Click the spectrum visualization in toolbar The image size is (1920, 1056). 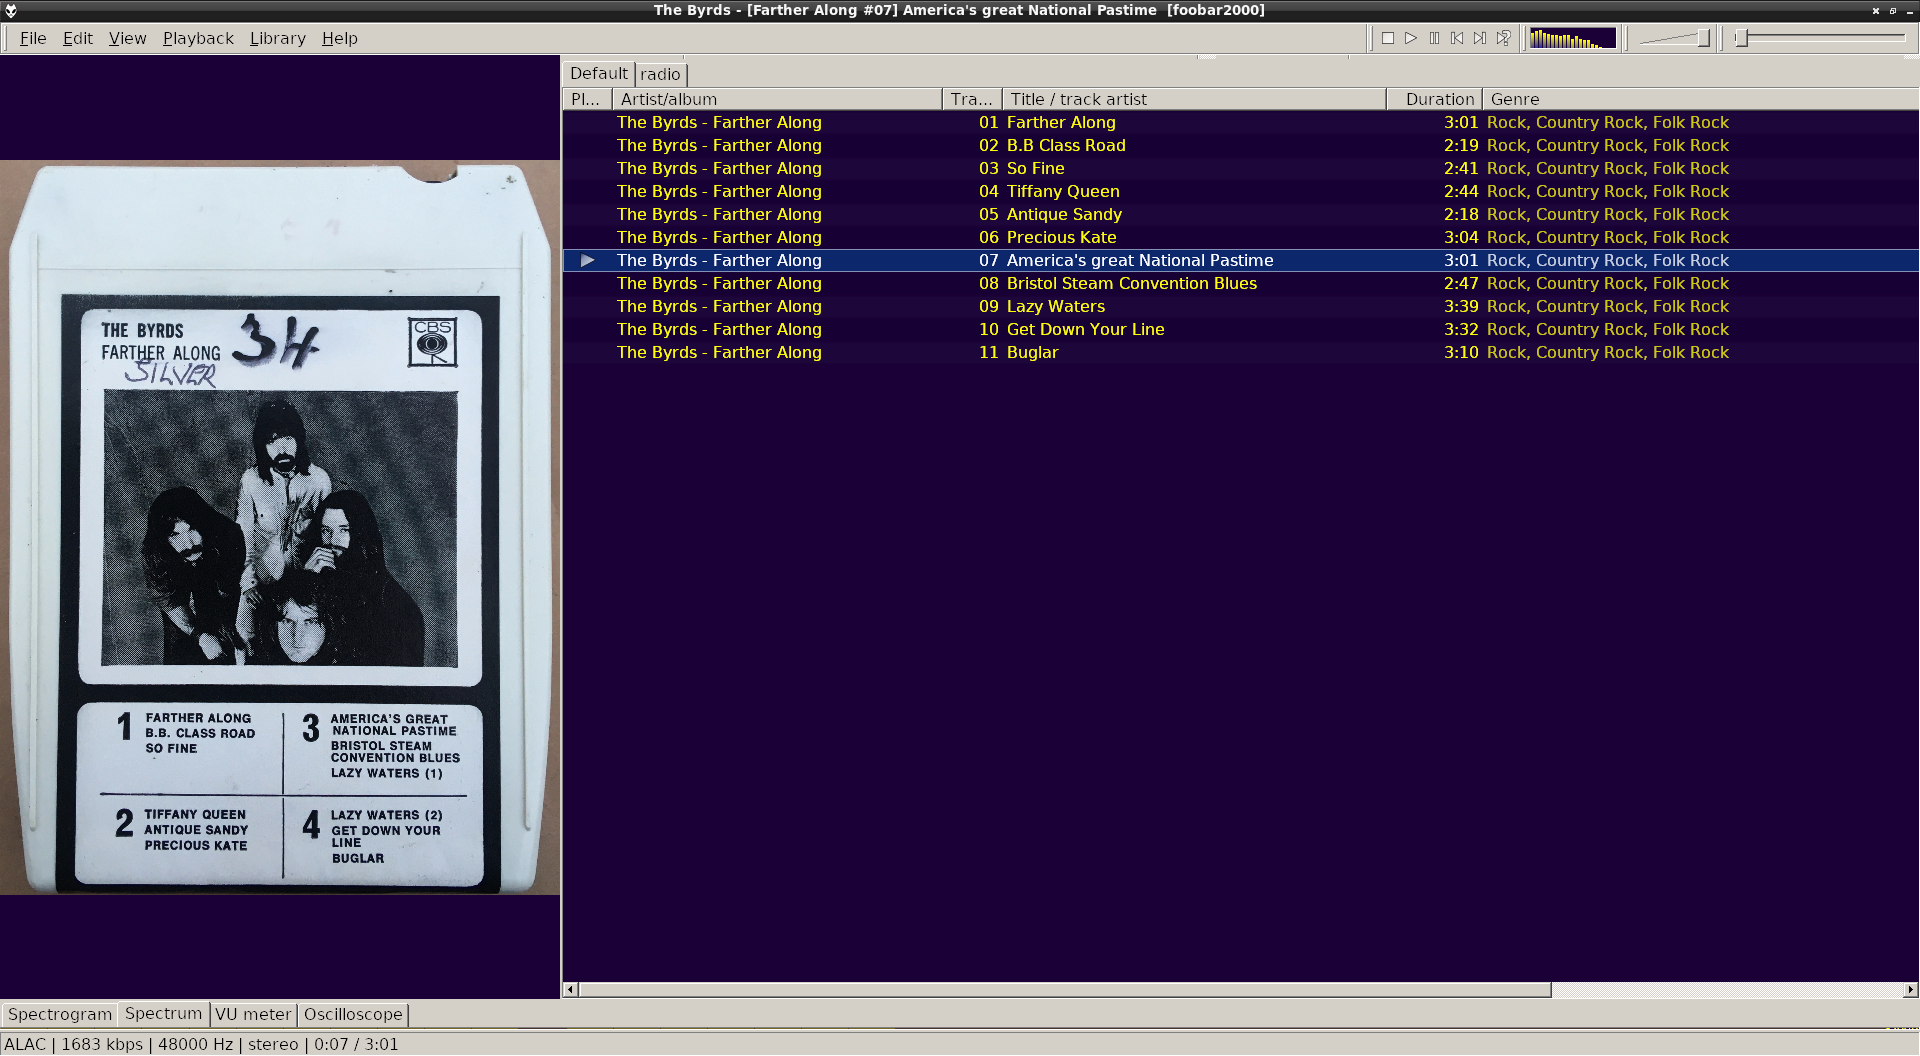pyautogui.click(x=1572, y=38)
